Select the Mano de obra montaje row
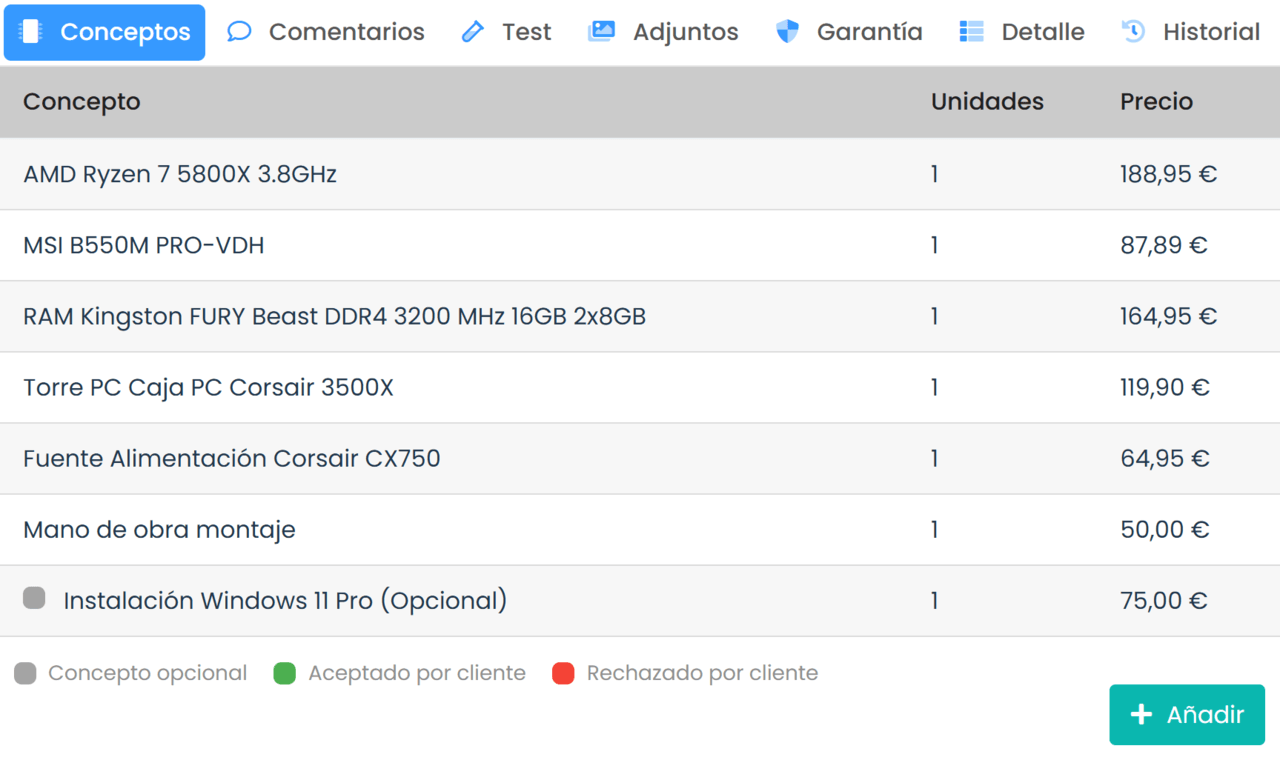Image resolution: width=1280 pixels, height=760 pixels. tap(159, 529)
